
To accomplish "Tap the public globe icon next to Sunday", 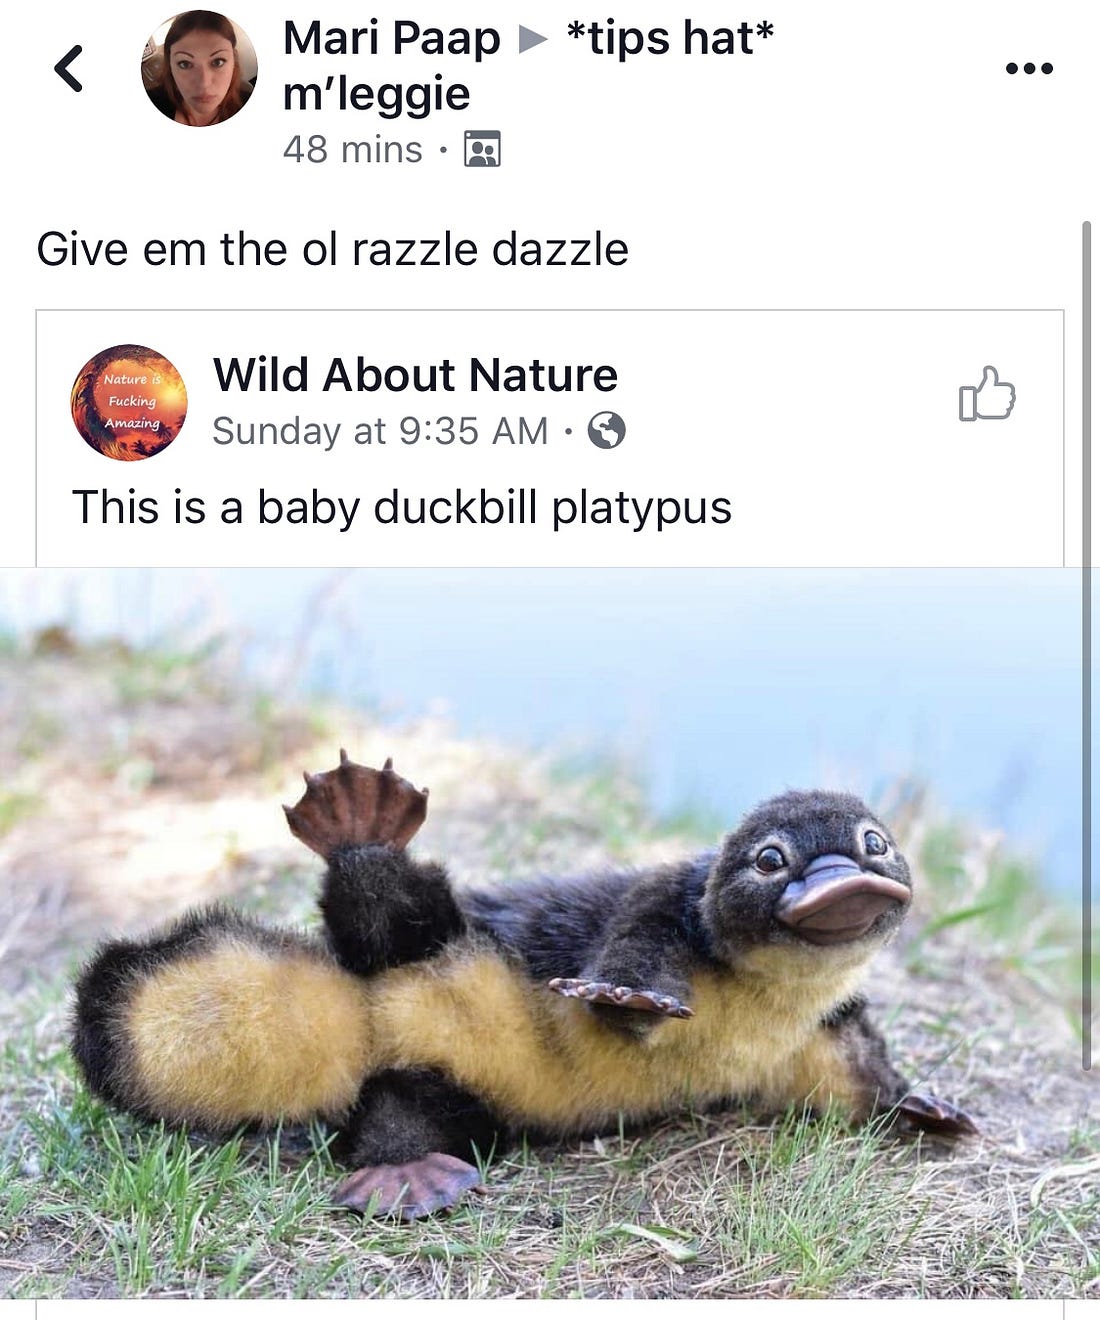I will pyautogui.click(x=606, y=431).
